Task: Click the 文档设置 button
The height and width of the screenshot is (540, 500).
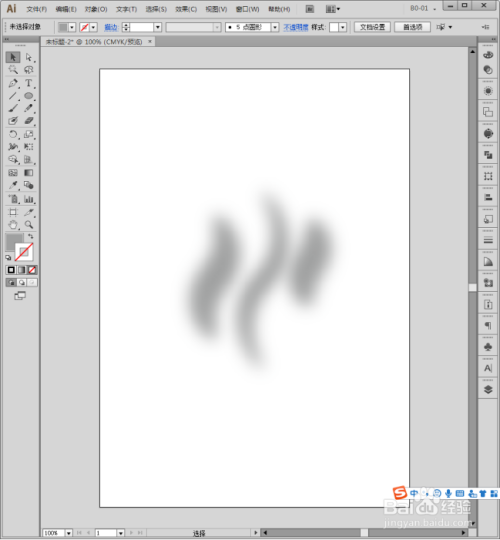Action: tap(372, 27)
